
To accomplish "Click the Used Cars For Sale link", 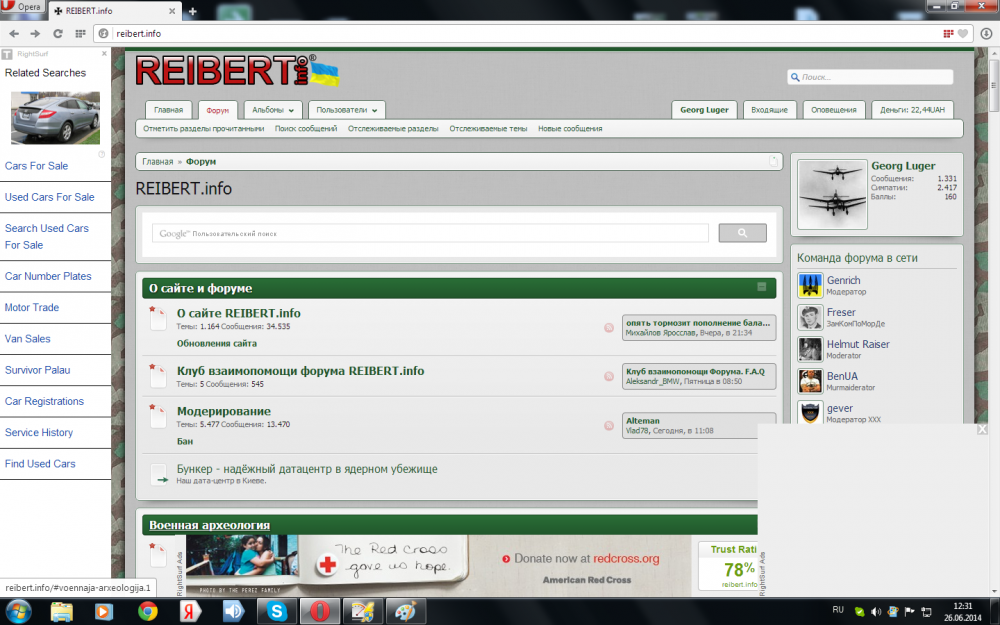I will (50, 197).
